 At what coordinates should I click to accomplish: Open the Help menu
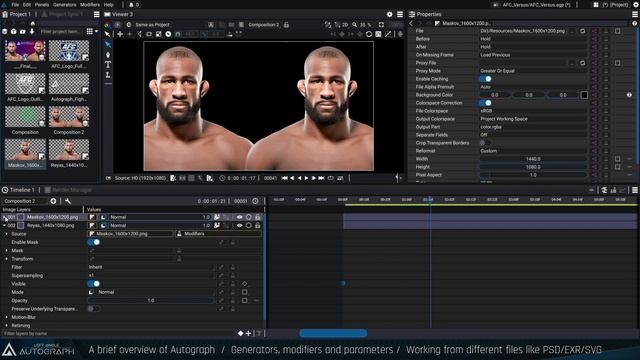point(109,4)
